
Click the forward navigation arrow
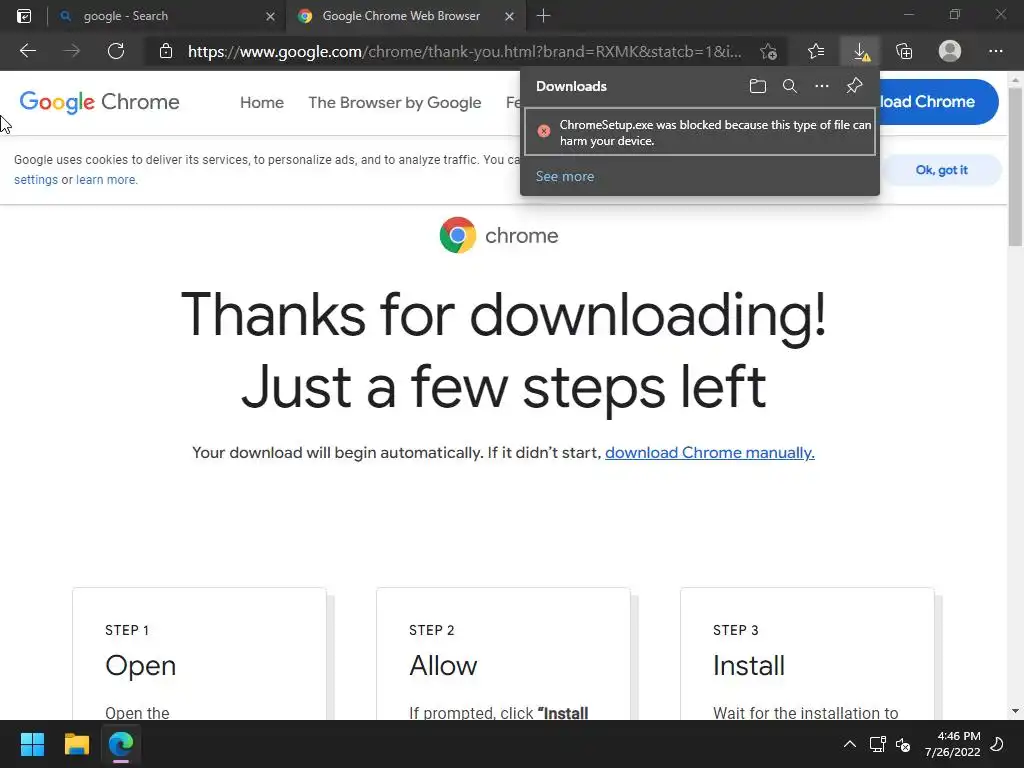click(72, 51)
